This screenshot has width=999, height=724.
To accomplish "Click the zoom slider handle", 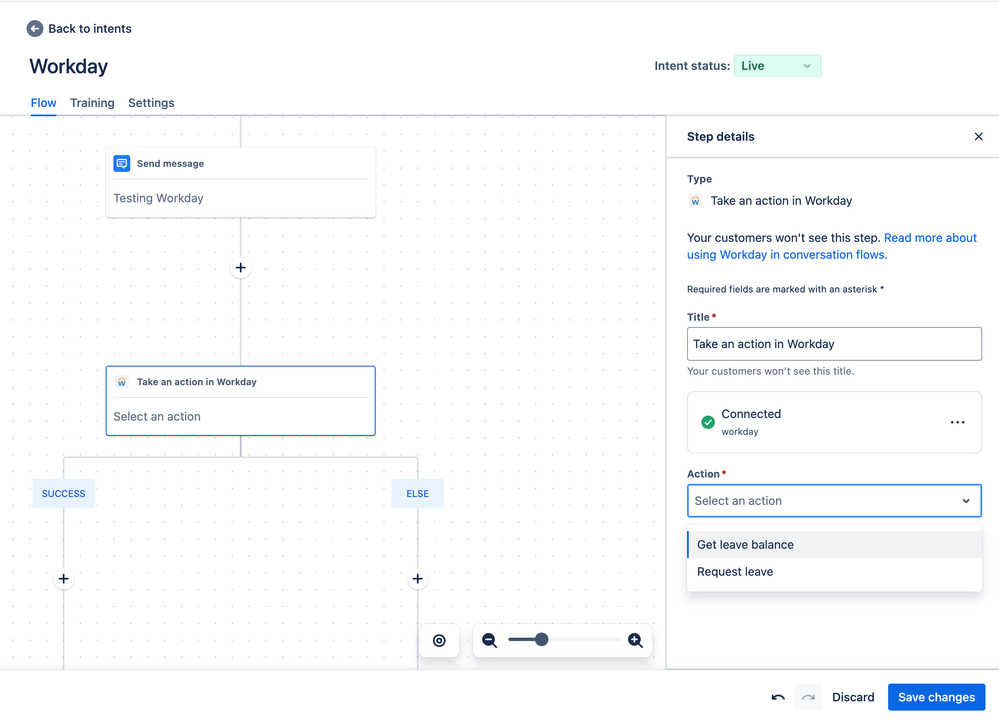I will tap(541, 639).
